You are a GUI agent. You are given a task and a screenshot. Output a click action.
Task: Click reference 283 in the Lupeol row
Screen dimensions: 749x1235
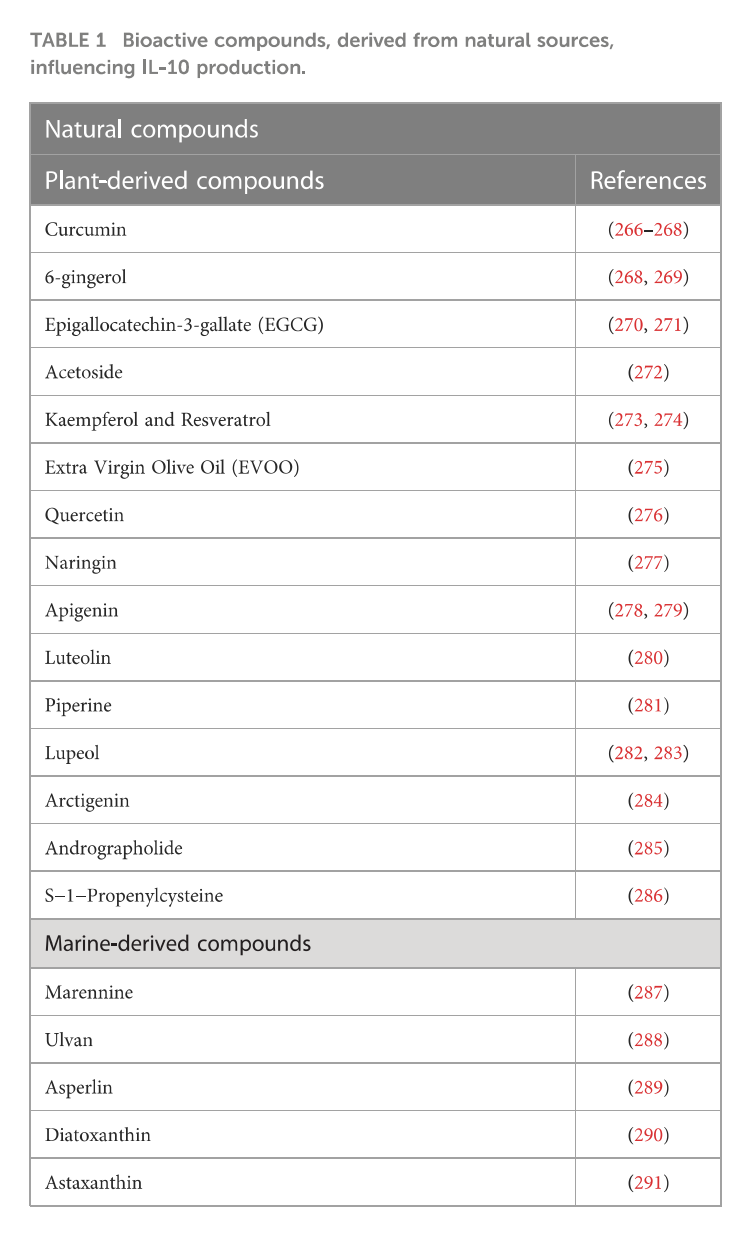point(668,753)
